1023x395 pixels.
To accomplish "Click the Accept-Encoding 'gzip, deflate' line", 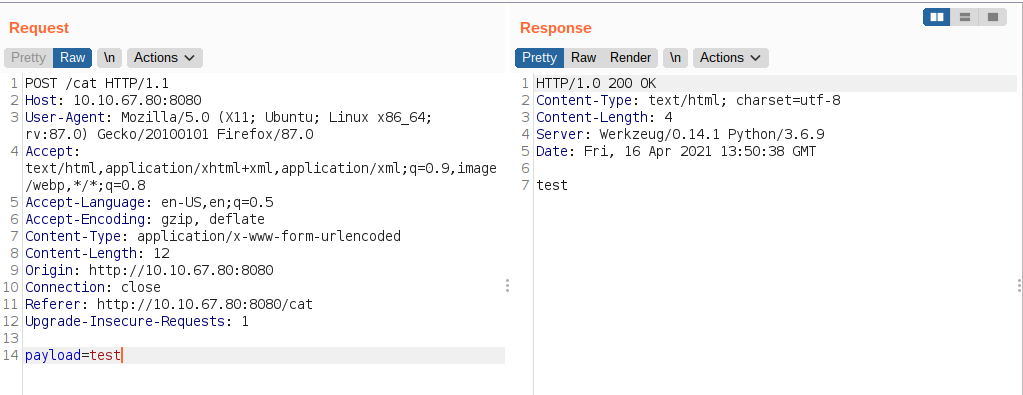I will 145,219.
